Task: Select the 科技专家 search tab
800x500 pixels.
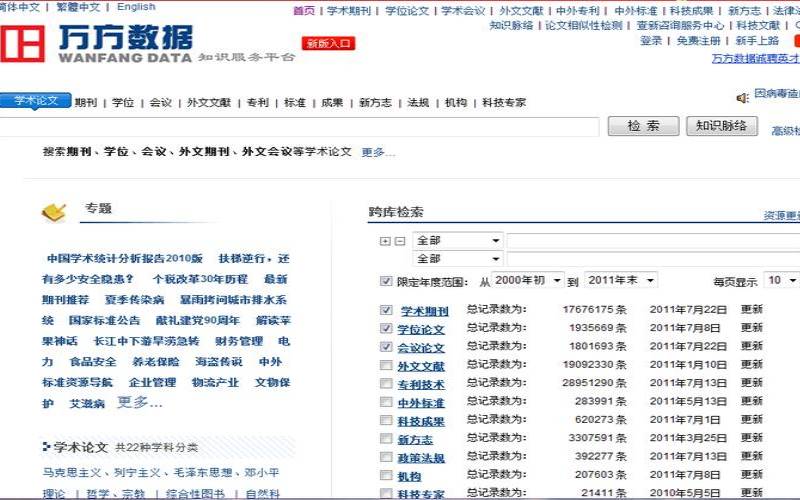Action: (504, 103)
